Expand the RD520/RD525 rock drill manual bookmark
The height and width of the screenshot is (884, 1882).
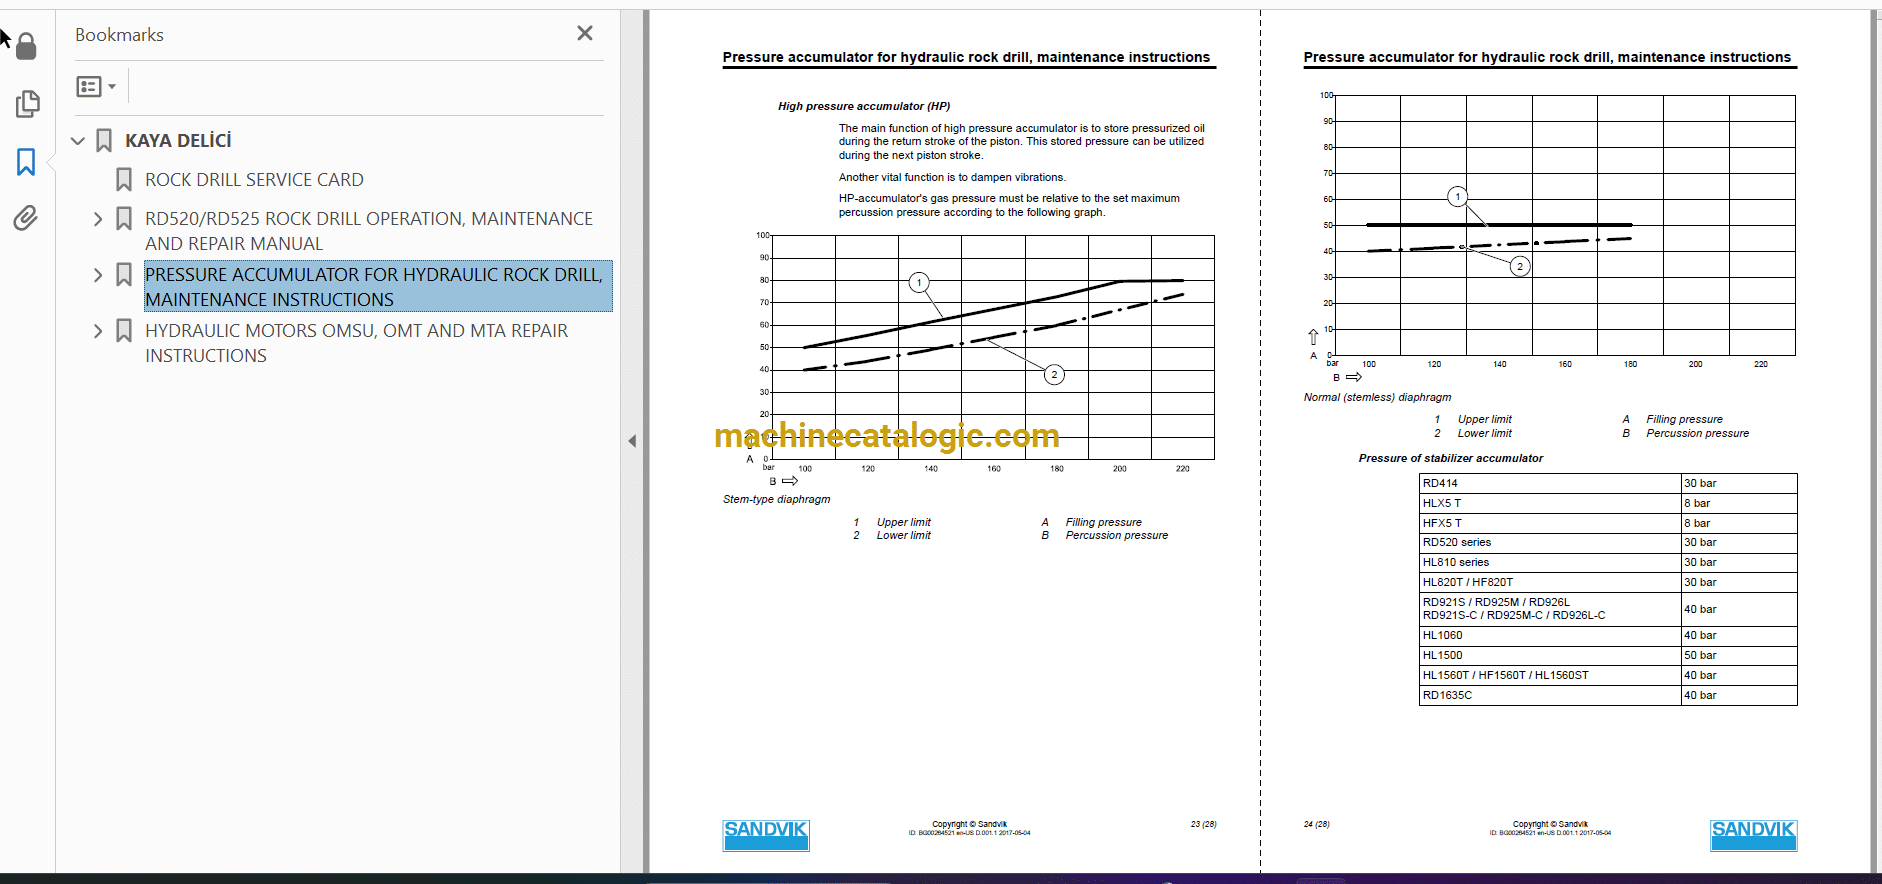pos(98,219)
